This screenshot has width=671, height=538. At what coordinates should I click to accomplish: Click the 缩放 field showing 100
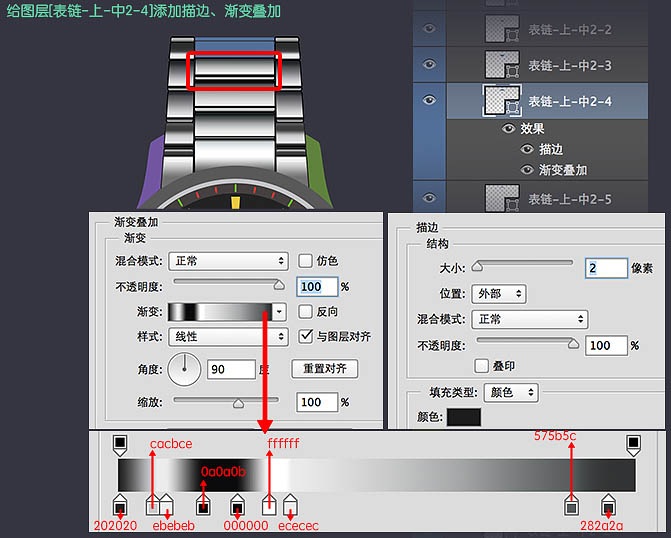pos(317,402)
